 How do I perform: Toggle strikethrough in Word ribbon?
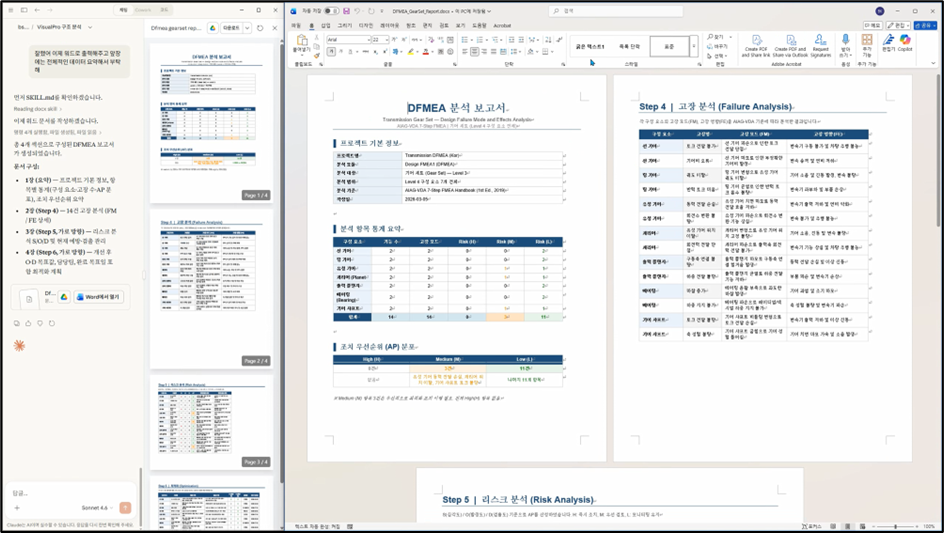365,51
